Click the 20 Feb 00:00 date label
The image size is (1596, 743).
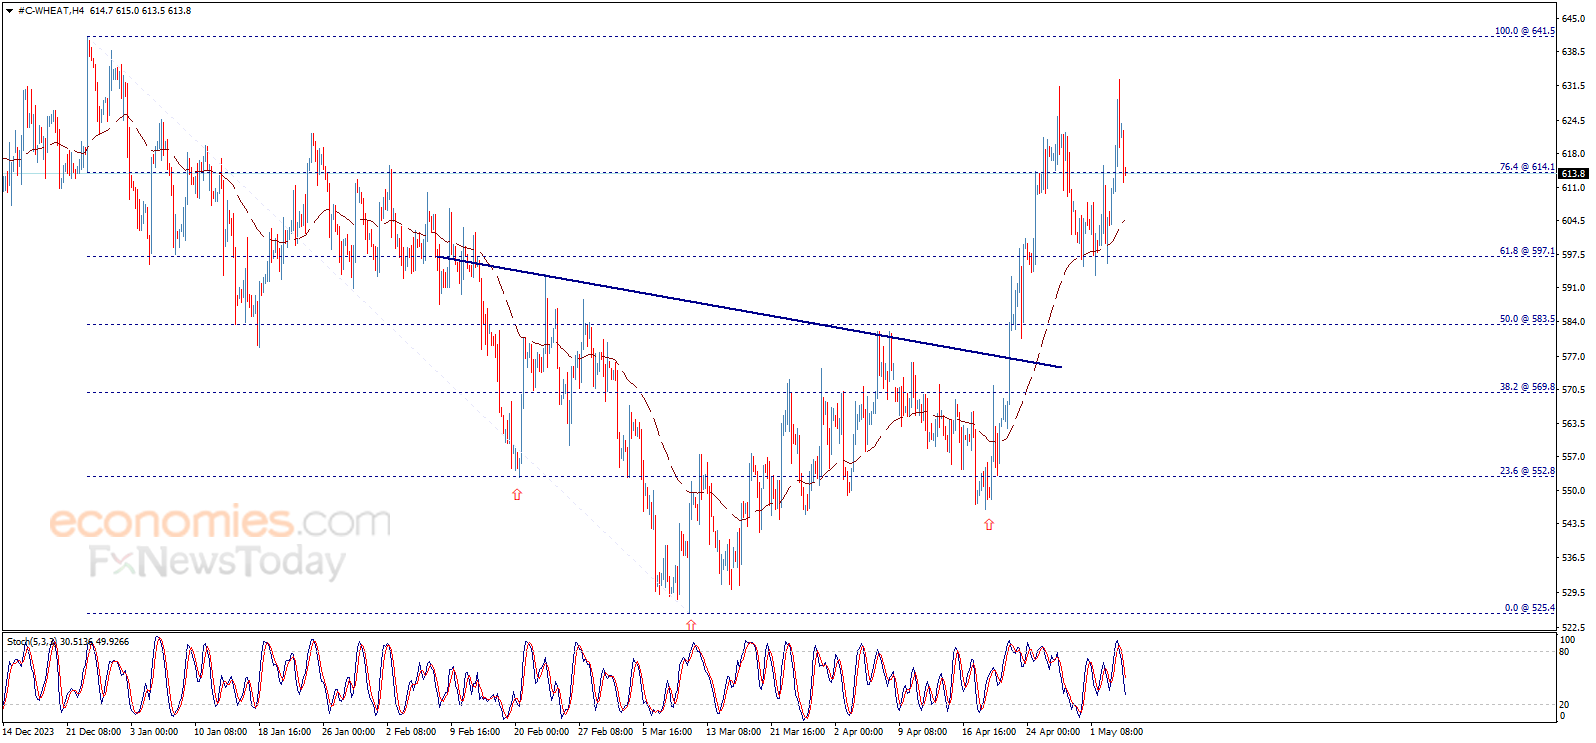tap(541, 732)
